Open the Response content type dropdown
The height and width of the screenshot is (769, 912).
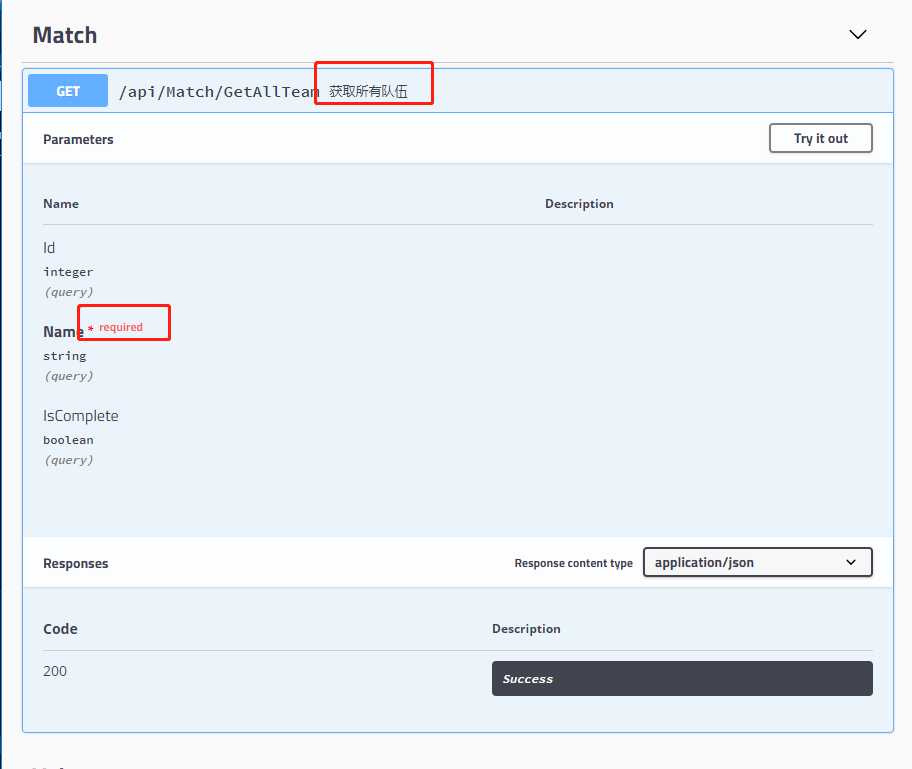(757, 562)
